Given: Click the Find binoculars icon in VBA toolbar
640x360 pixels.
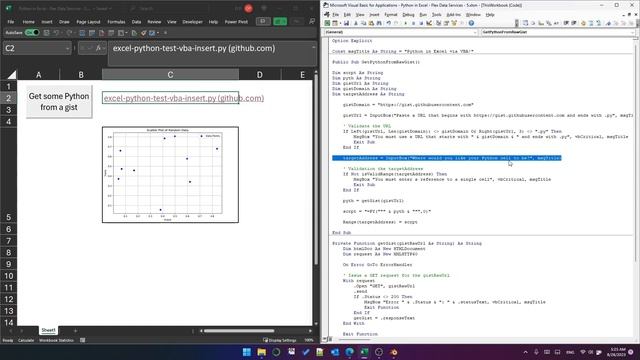Looking at the screenshot, I should pyautogui.click(x=379, y=23).
